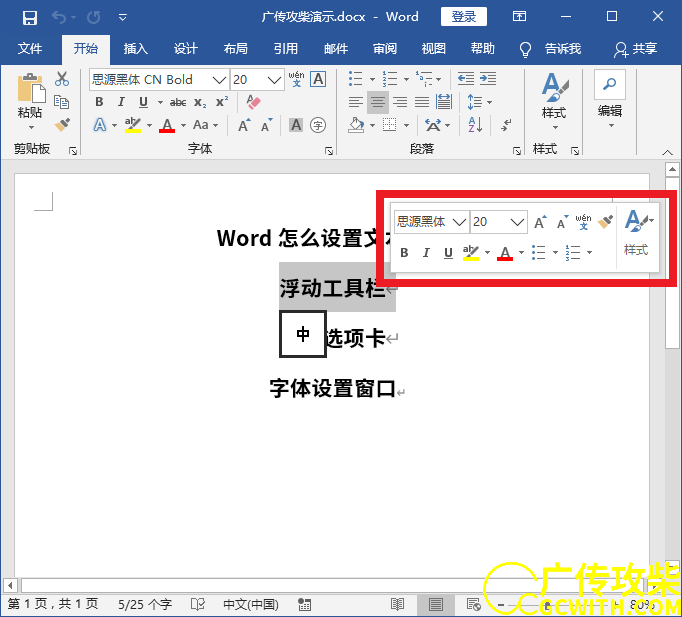This screenshot has height=617, width=682.
Task: Click the vertical scrollbar up arrow
Action: pos(672,170)
